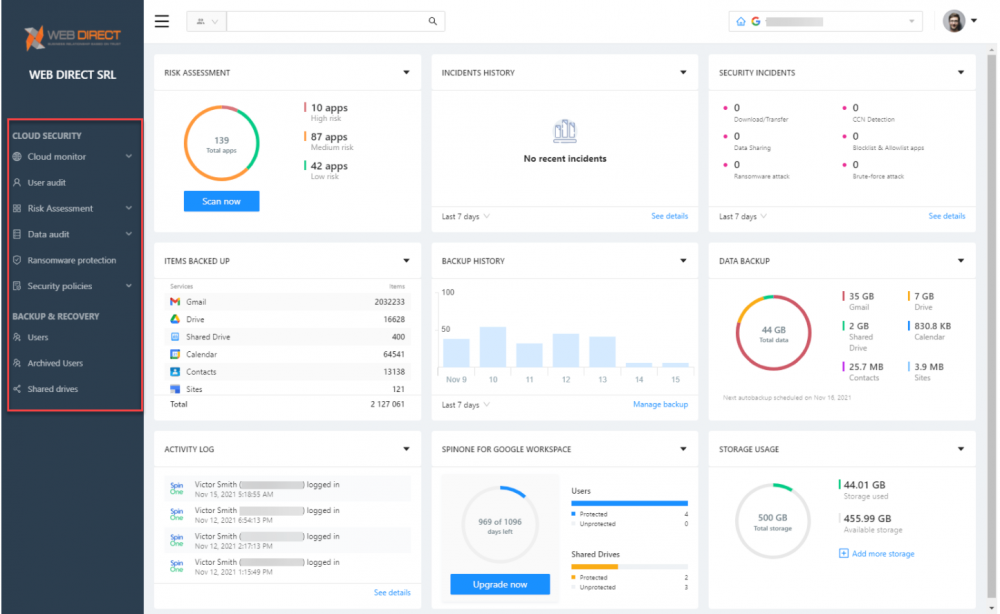Open the search type dropdown
The width and height of the screenshot is (1000, 614).
(x=207, y=21)
